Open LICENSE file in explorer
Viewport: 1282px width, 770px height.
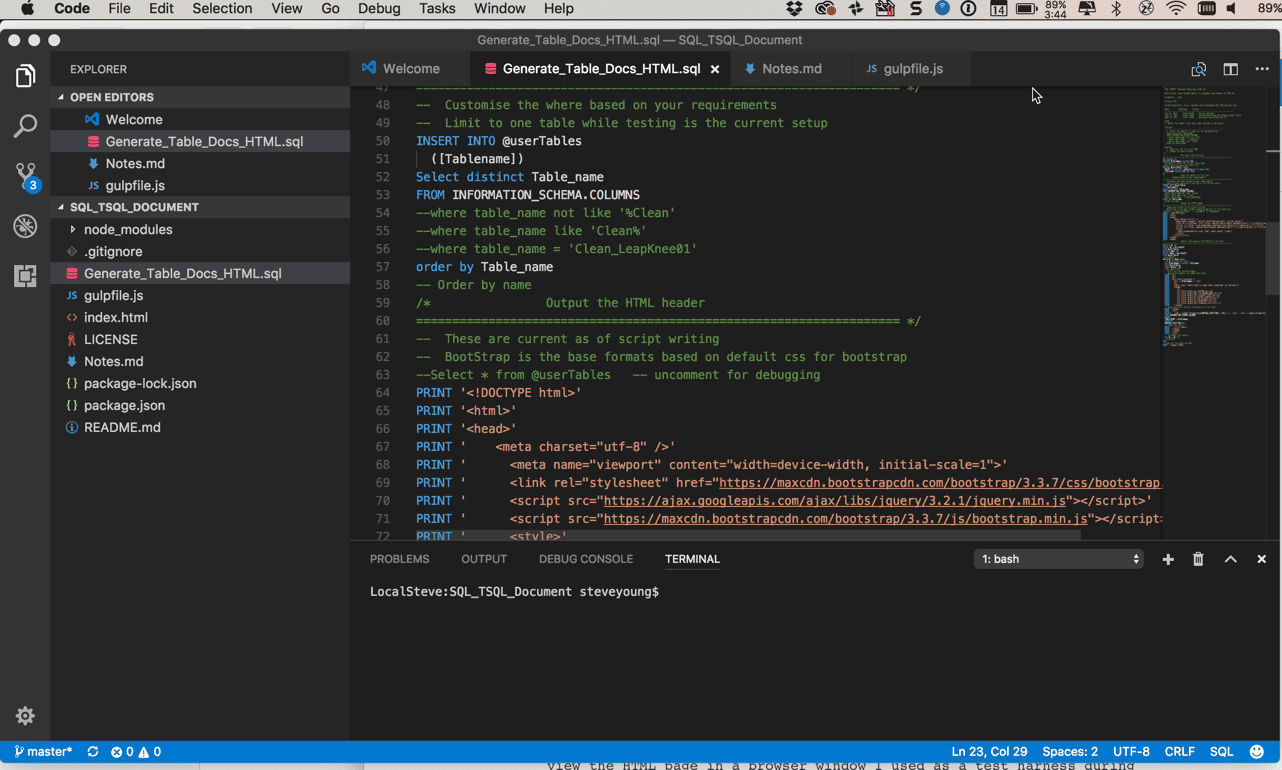tap(200, 339)
